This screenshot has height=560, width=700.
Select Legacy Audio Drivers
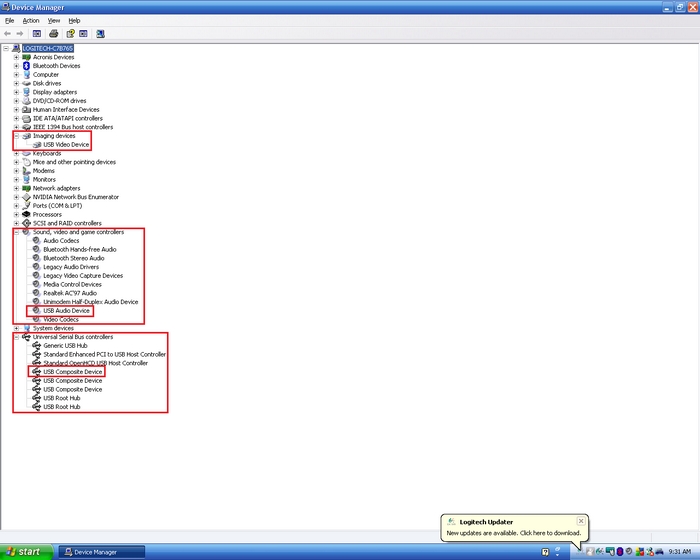(71, 267)
